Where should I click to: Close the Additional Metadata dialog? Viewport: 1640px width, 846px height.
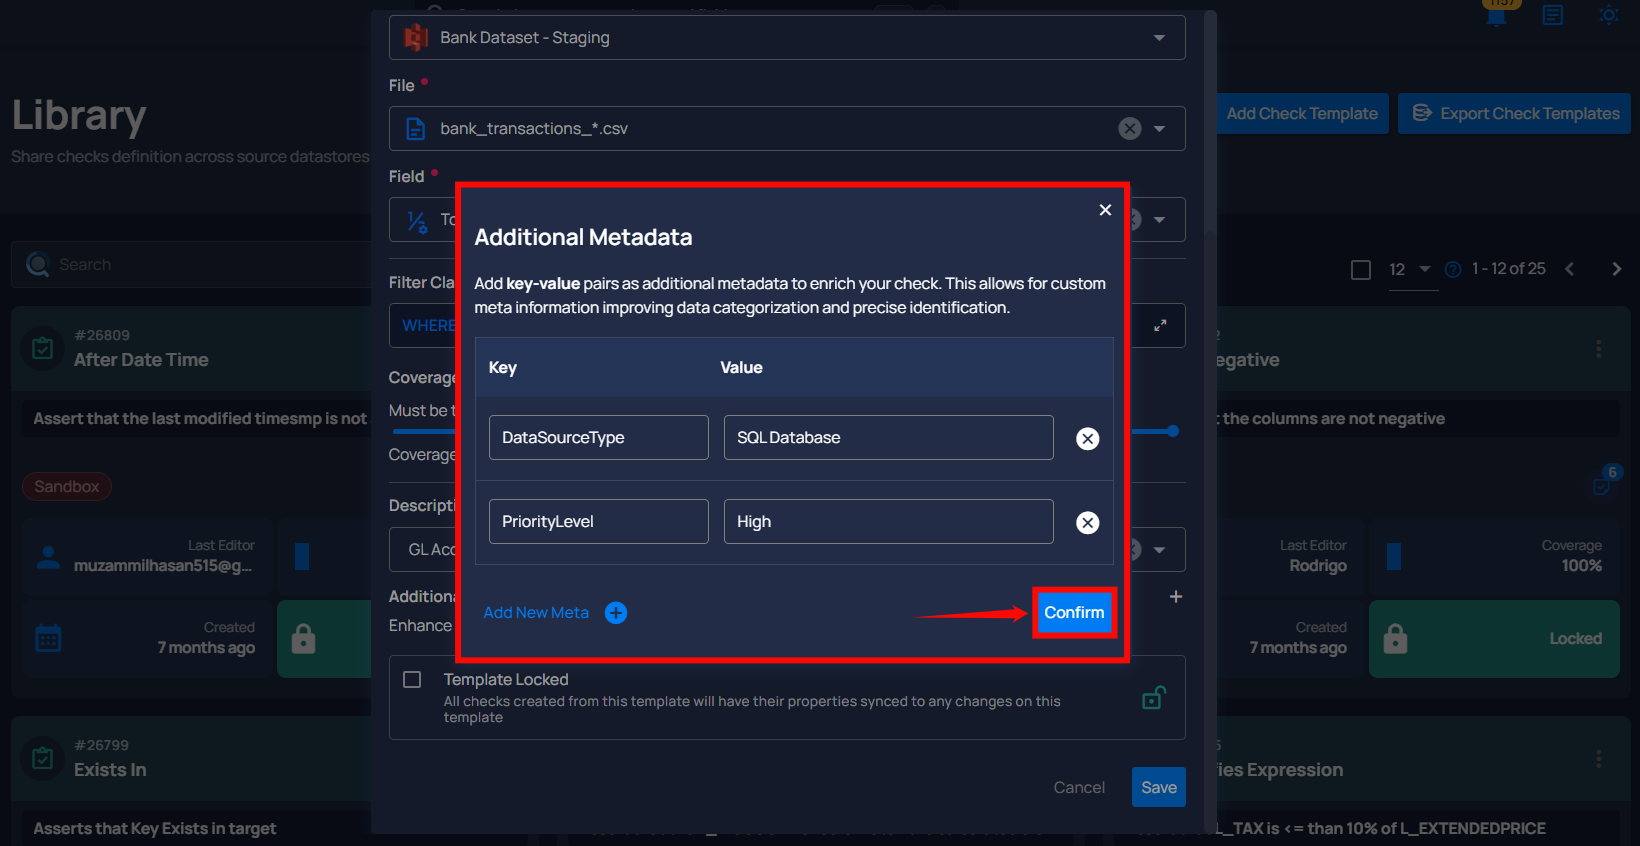click(x=1105, y=210)
